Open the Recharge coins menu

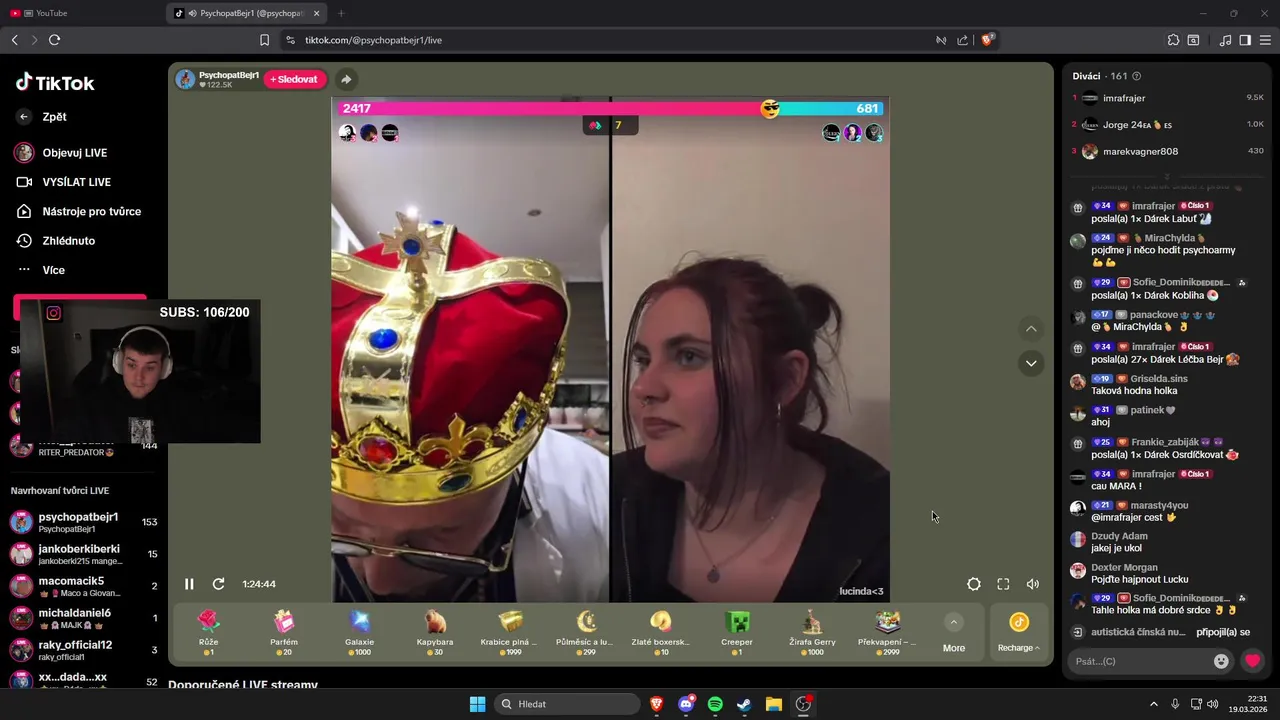click(1018, 633)
